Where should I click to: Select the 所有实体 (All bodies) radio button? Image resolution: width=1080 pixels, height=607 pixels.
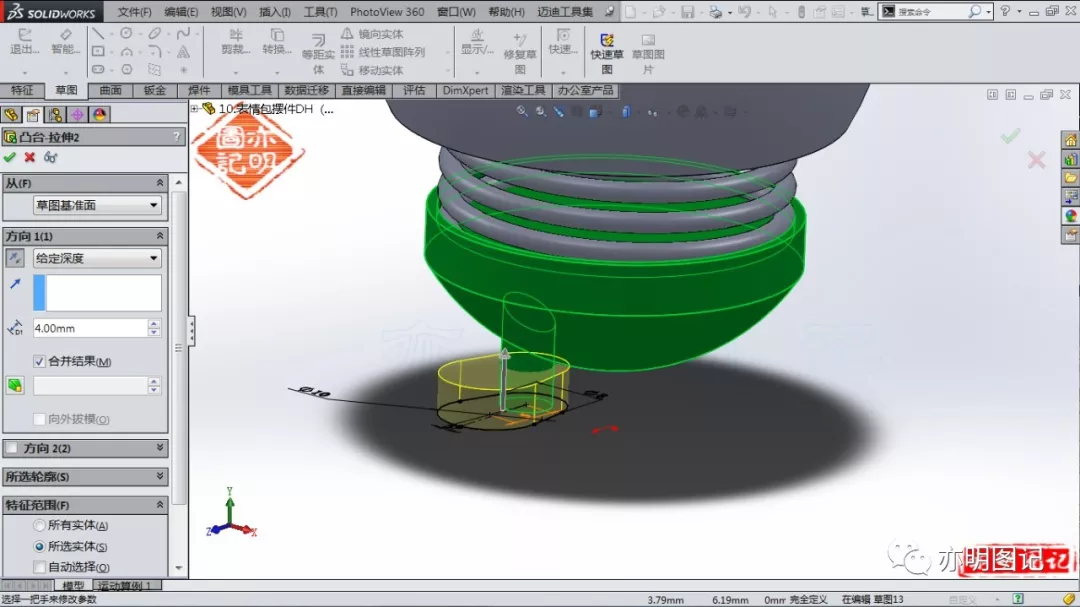39,526
